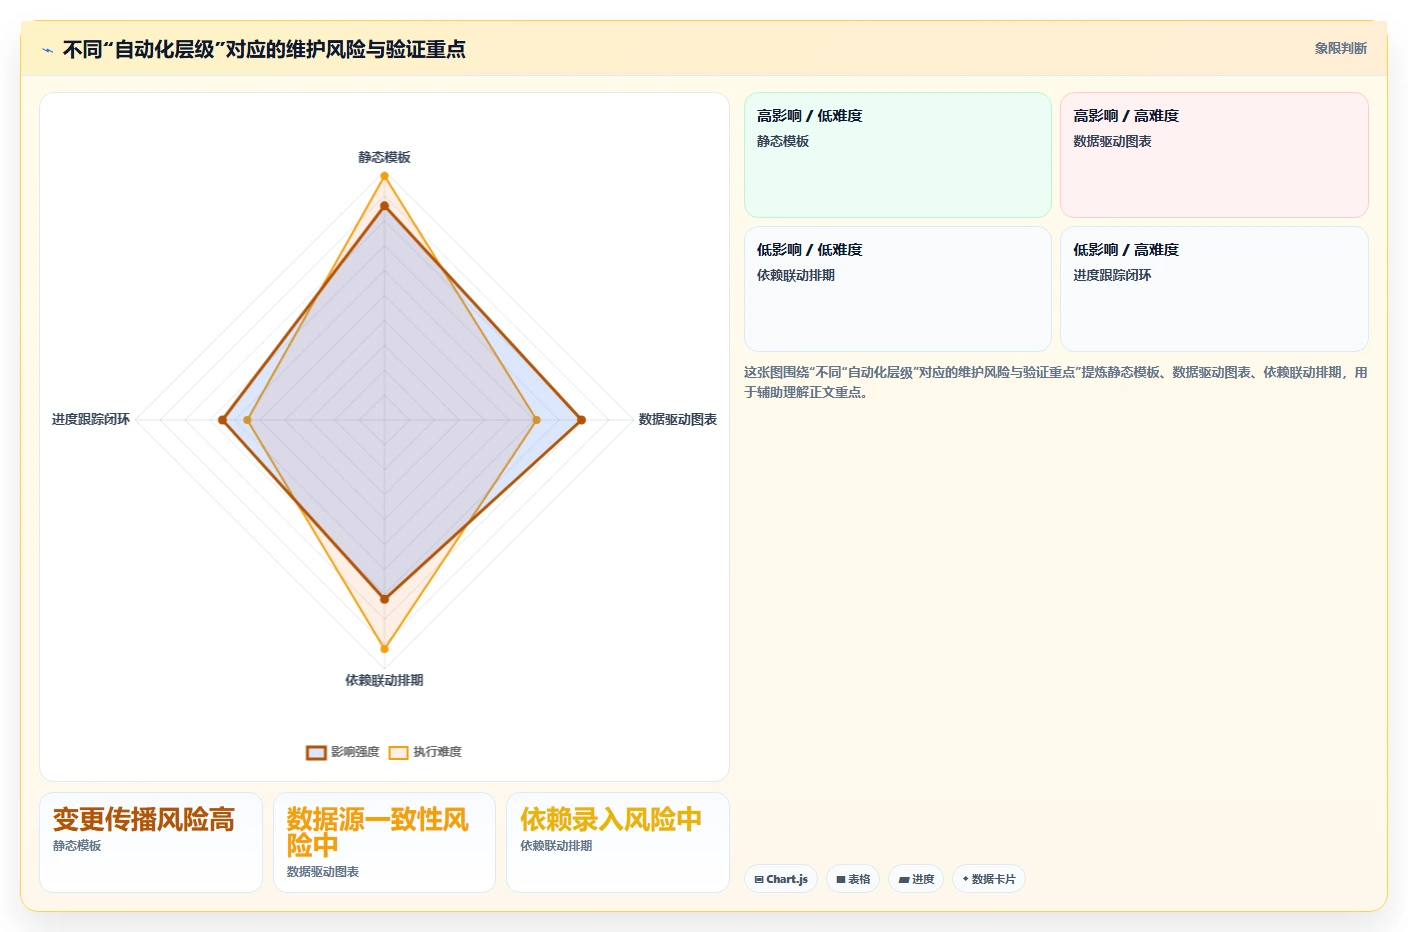Click the 象限判断 label in the header
Viewport: 1408px width, 932px height.
1340,48
